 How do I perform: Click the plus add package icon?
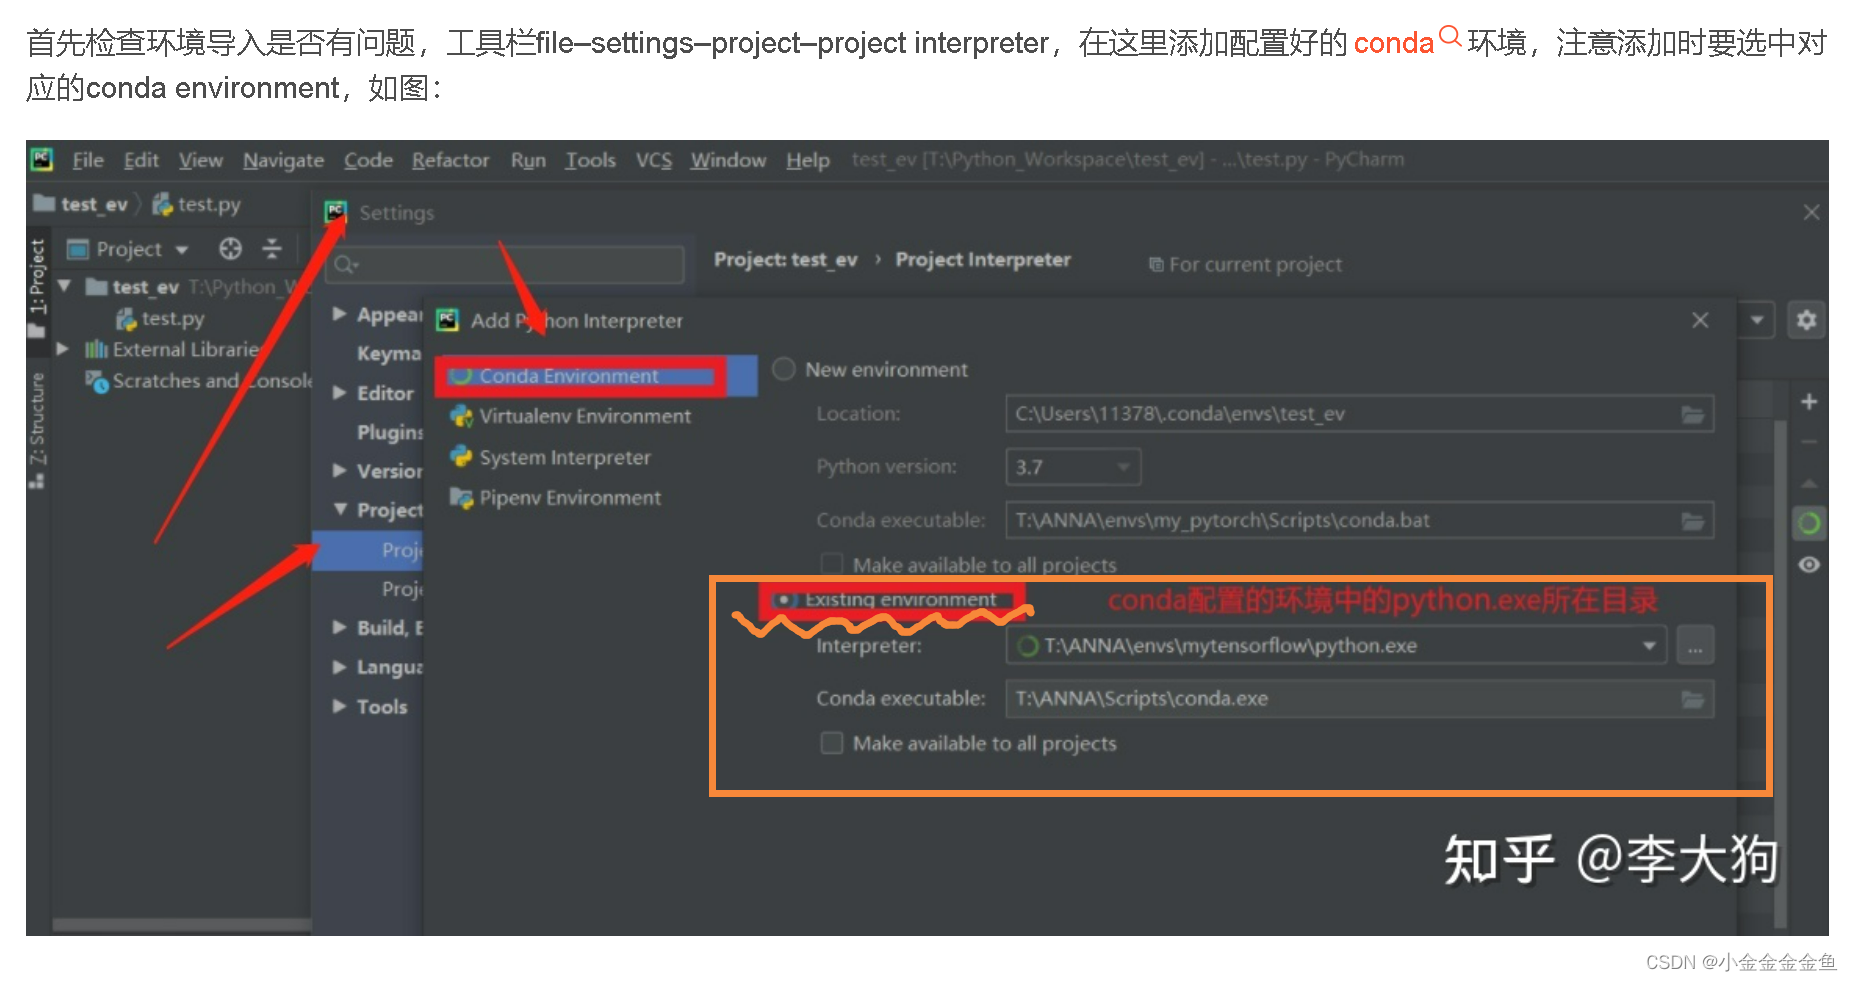click(x=1809, y=402)
